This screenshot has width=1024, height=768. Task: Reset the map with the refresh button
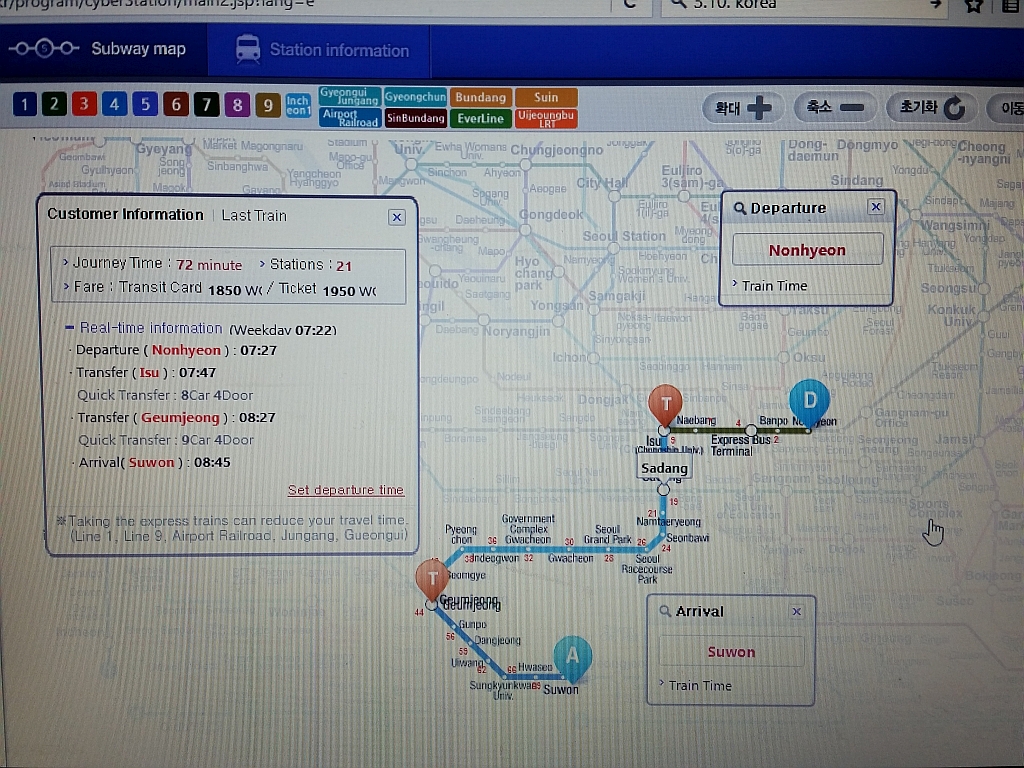[x=931, y=108]
